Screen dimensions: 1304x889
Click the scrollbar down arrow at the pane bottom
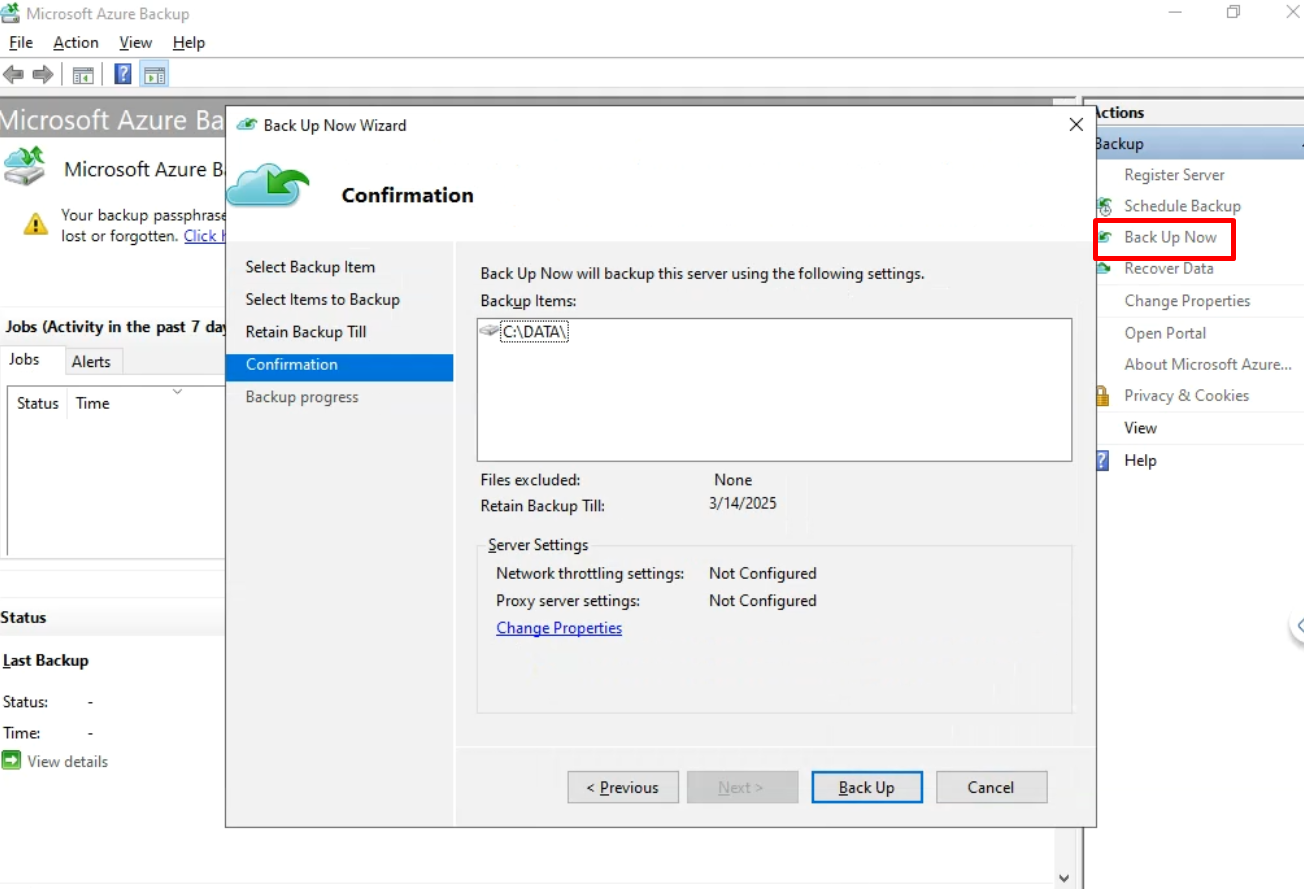click(x=1066, y=877)
